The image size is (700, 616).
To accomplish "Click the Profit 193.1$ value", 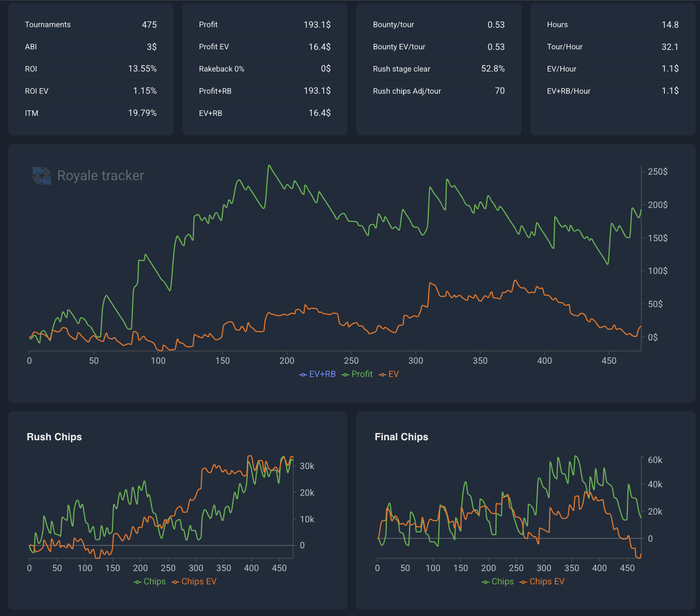I will tap(317, 25).
